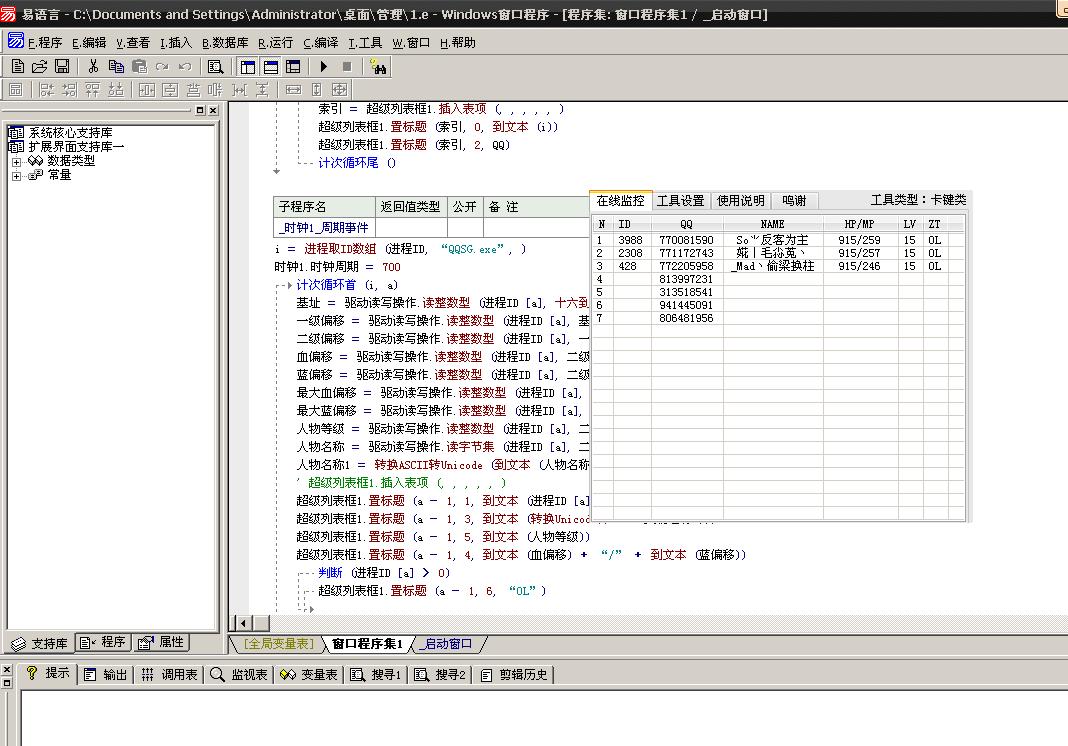1068x746 pixels.
Task: Click the Open file folder icon
Action: click(40, 66)
